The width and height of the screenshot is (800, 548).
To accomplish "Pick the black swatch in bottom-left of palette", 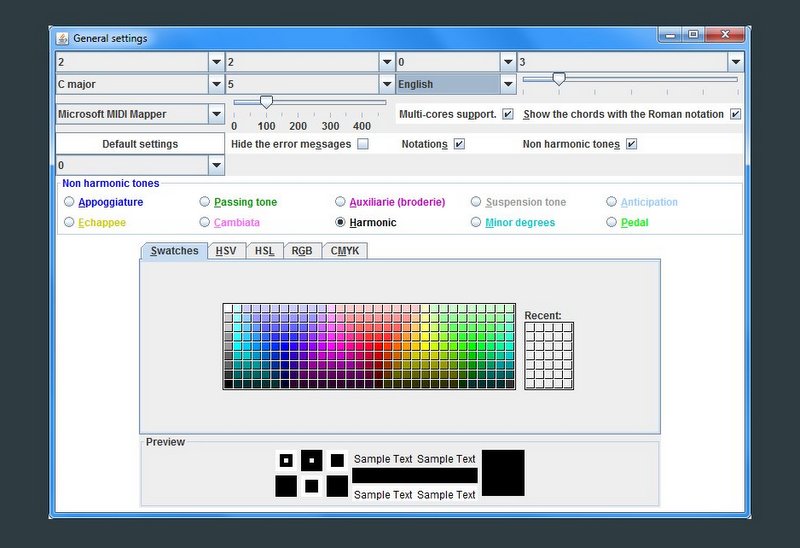I will tap(228, 384).
